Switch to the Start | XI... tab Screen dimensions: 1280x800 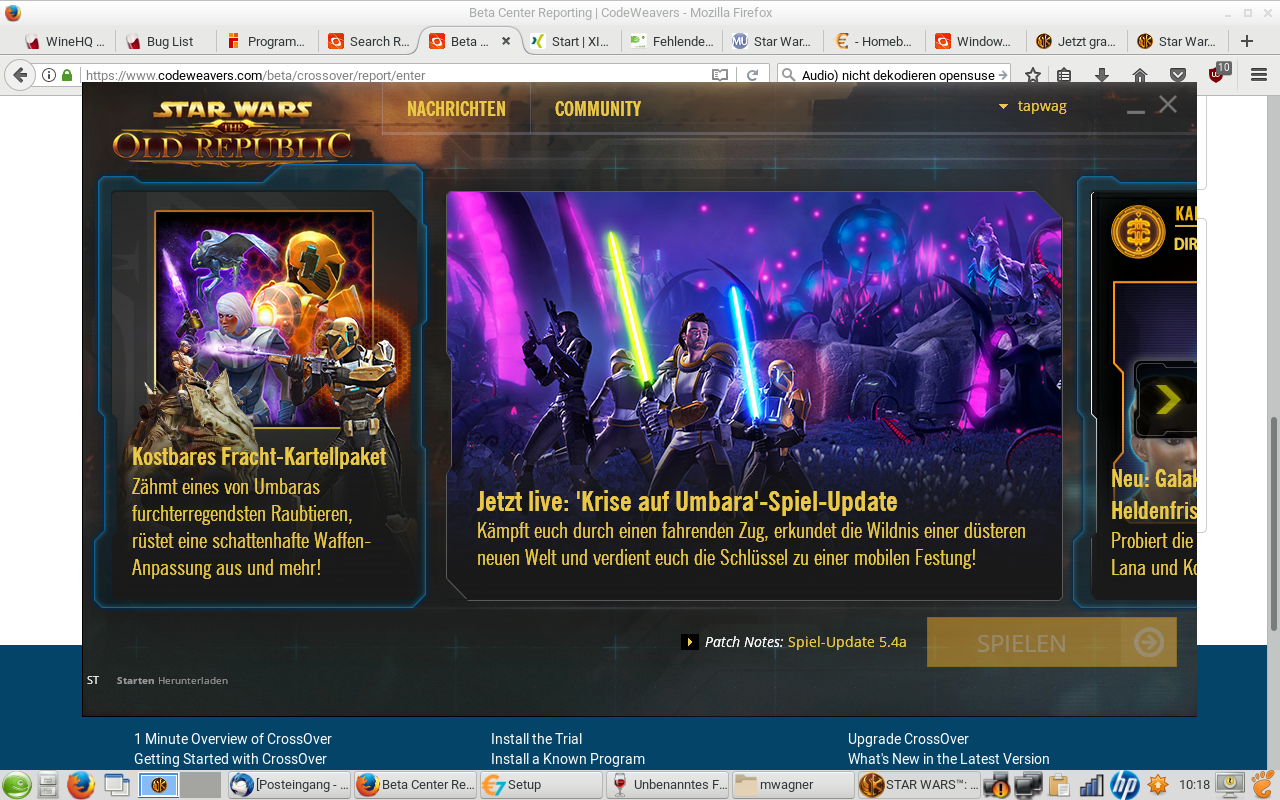[570, 41]
